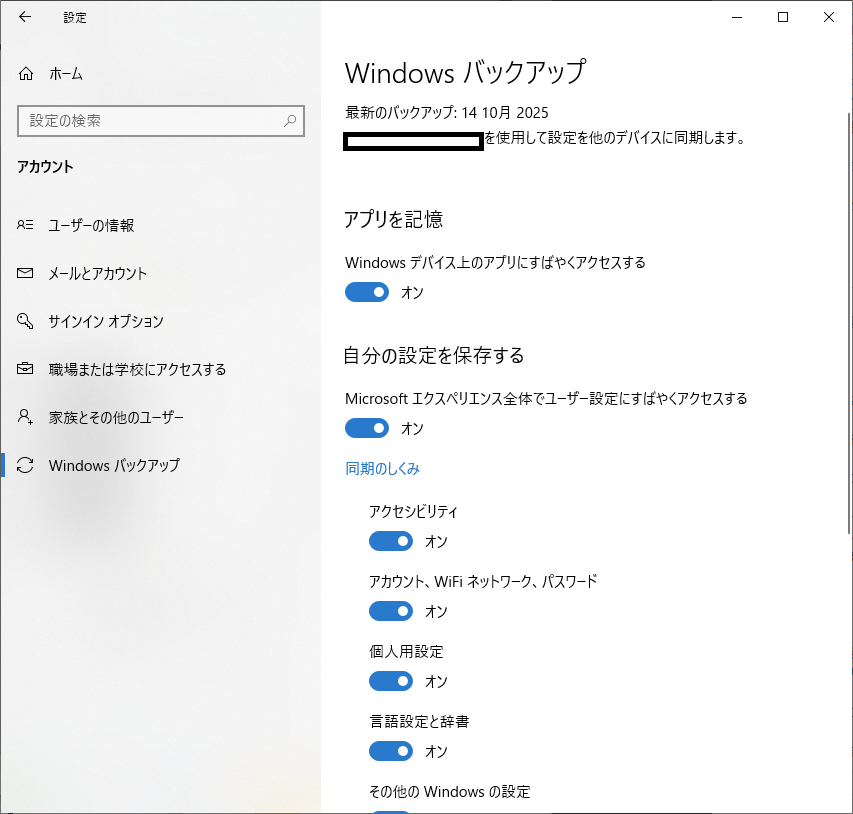Viewport: 853px width, 814px height.
Task: Maximize the Settings window
Action: coord(783,17)
